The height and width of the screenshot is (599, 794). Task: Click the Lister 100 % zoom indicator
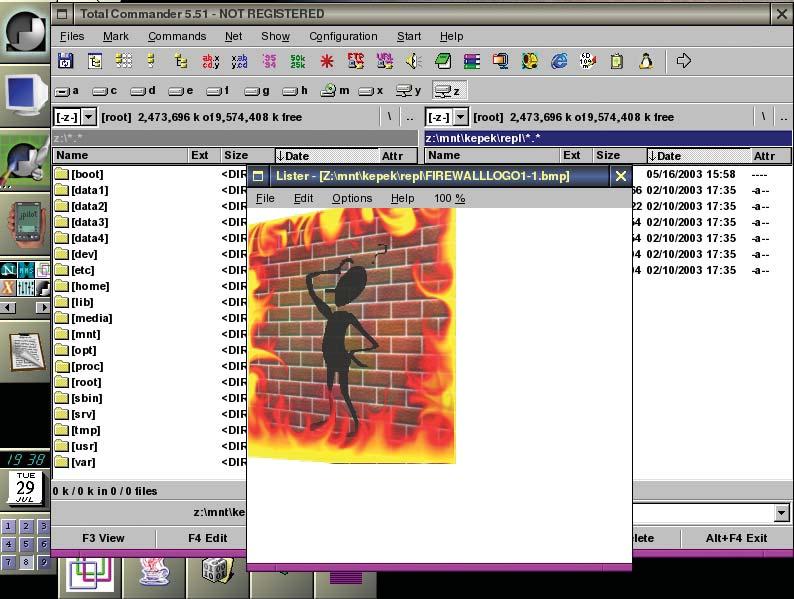(x=449, y=198)
